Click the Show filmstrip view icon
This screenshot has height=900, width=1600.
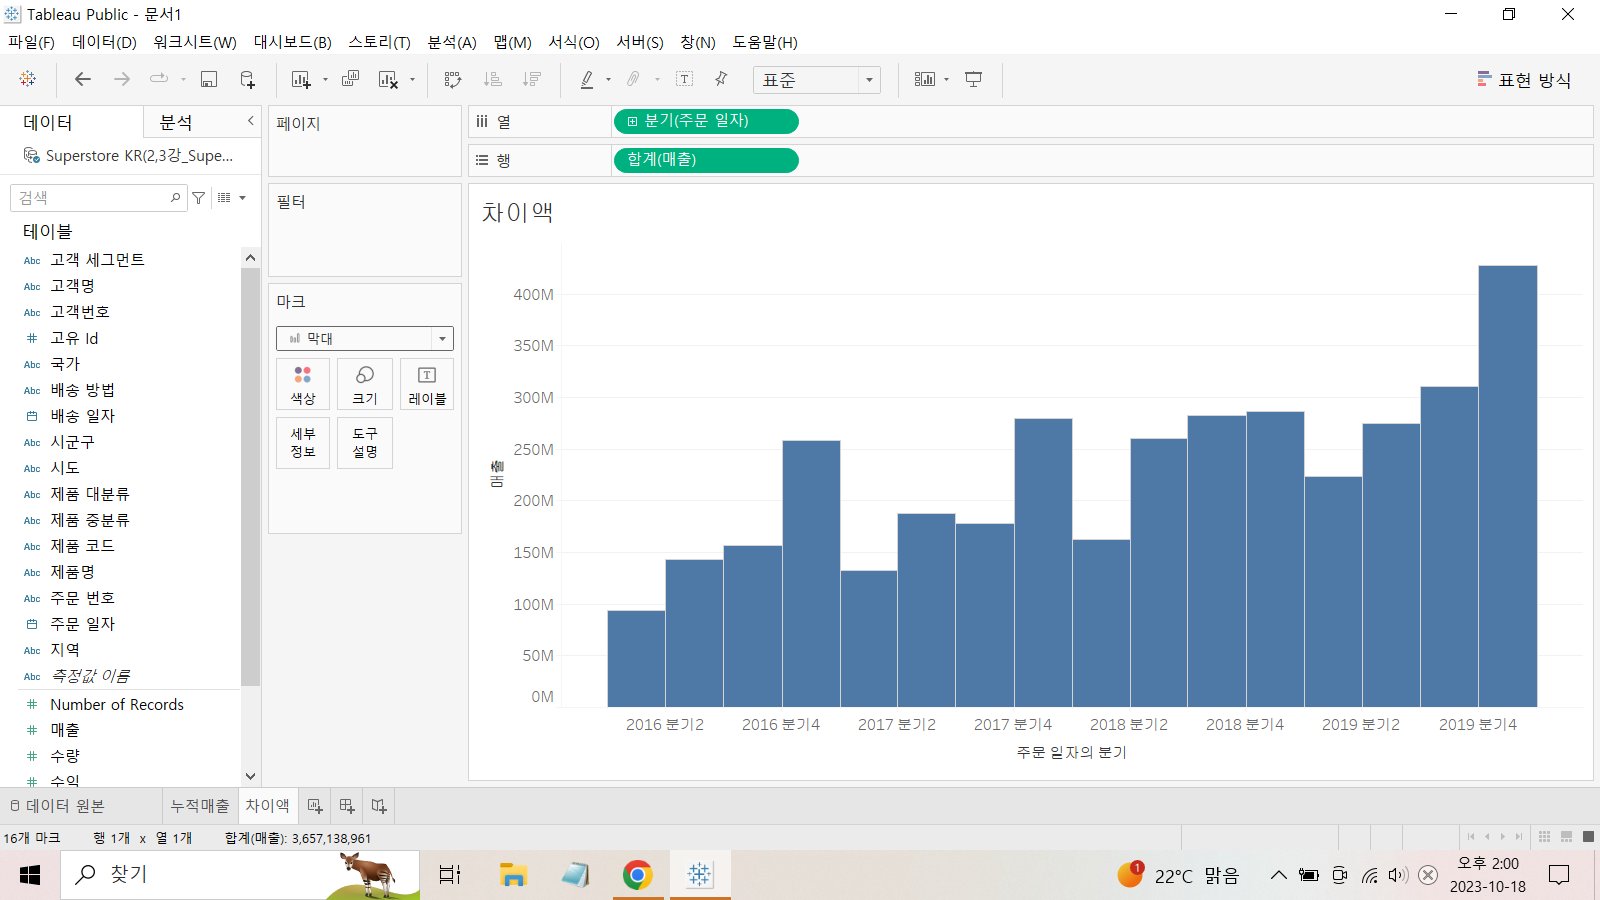tap(1566, 837)
